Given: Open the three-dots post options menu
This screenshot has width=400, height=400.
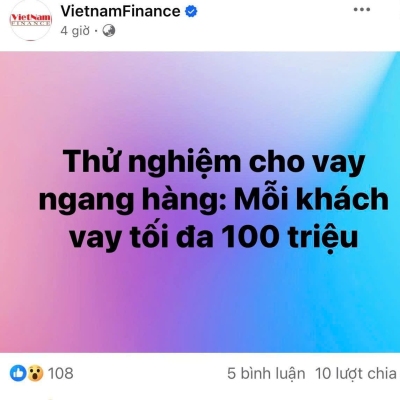Looking at the screenshot, I should (362, 10).
